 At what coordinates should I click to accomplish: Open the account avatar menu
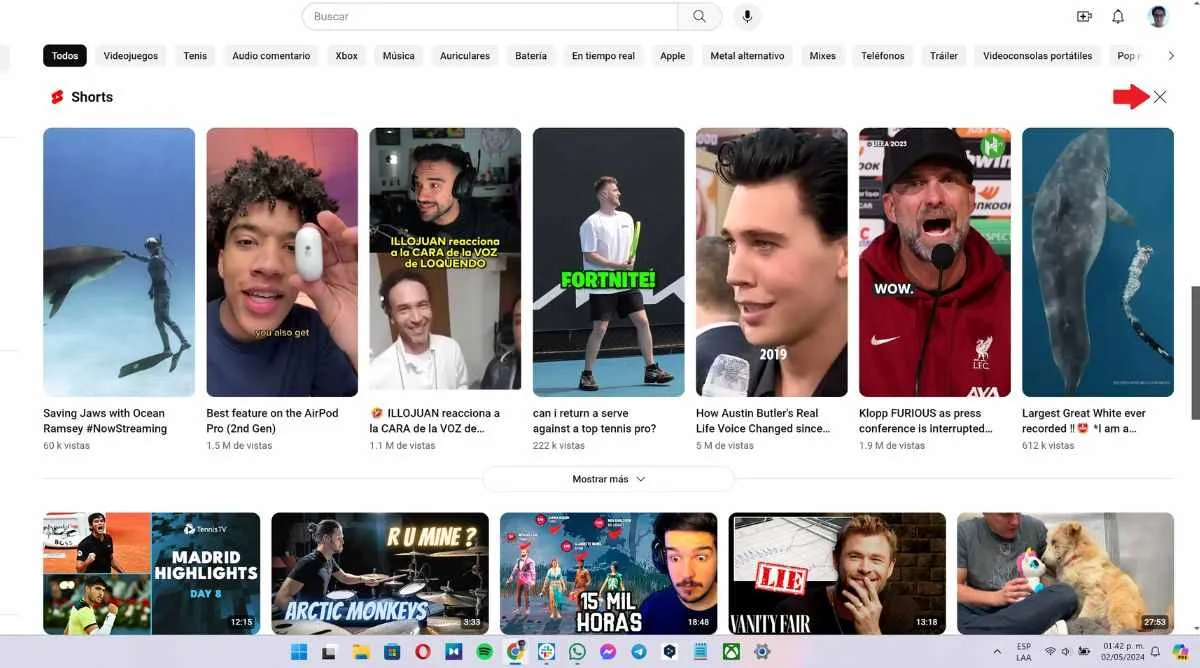[1158, 16]
